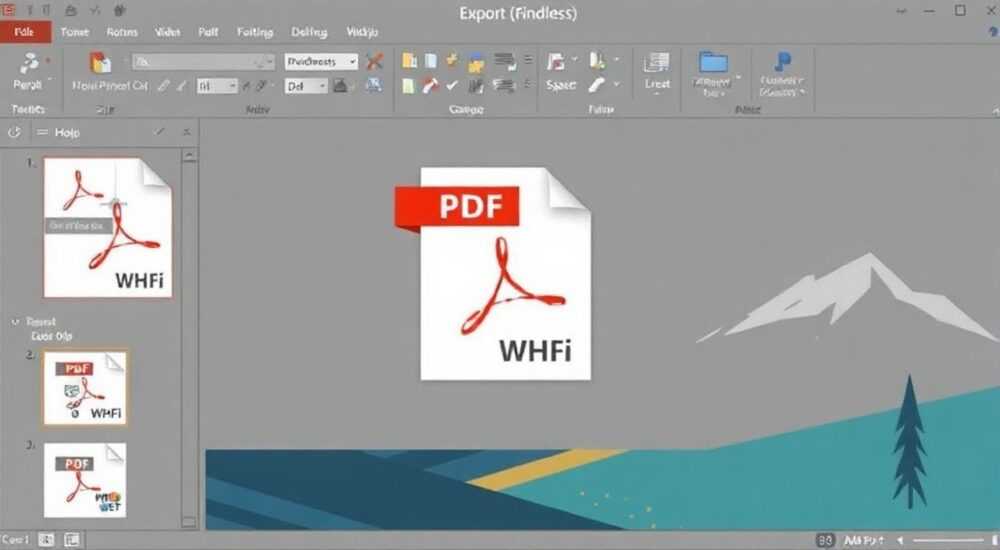The height and width of the screenshot is (550, 1000).
Task: Click the lock-shaped quick access icon
Action: [71, 10]
